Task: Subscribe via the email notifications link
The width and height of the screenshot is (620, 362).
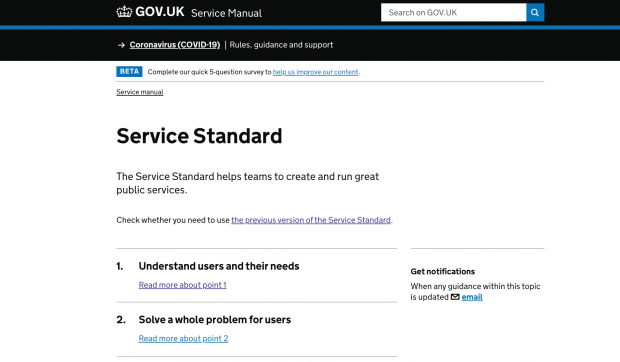Action: pyautogui.click(x=472, y=297)
